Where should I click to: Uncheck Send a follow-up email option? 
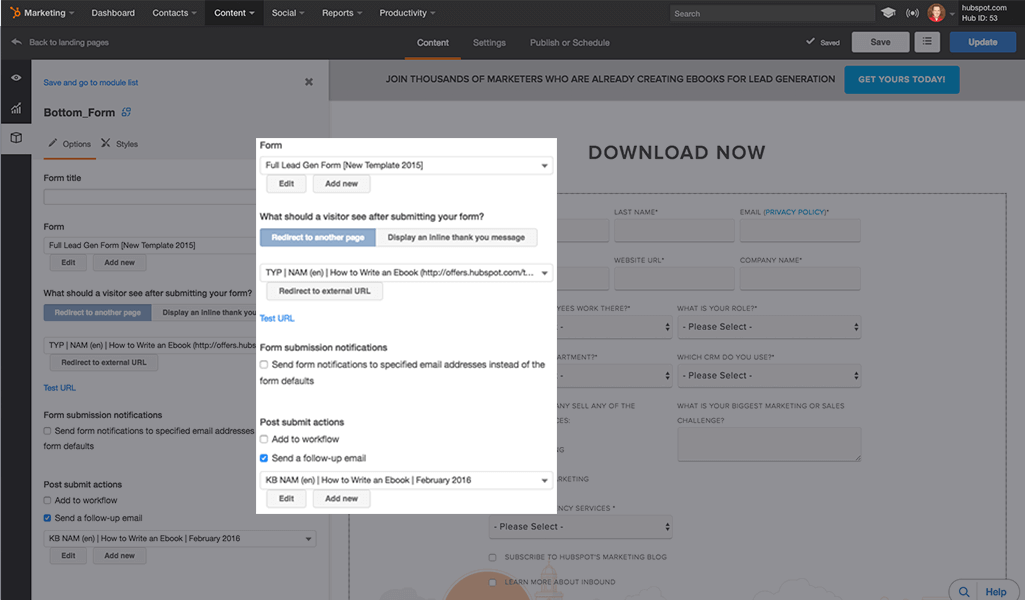coord(264,457)
